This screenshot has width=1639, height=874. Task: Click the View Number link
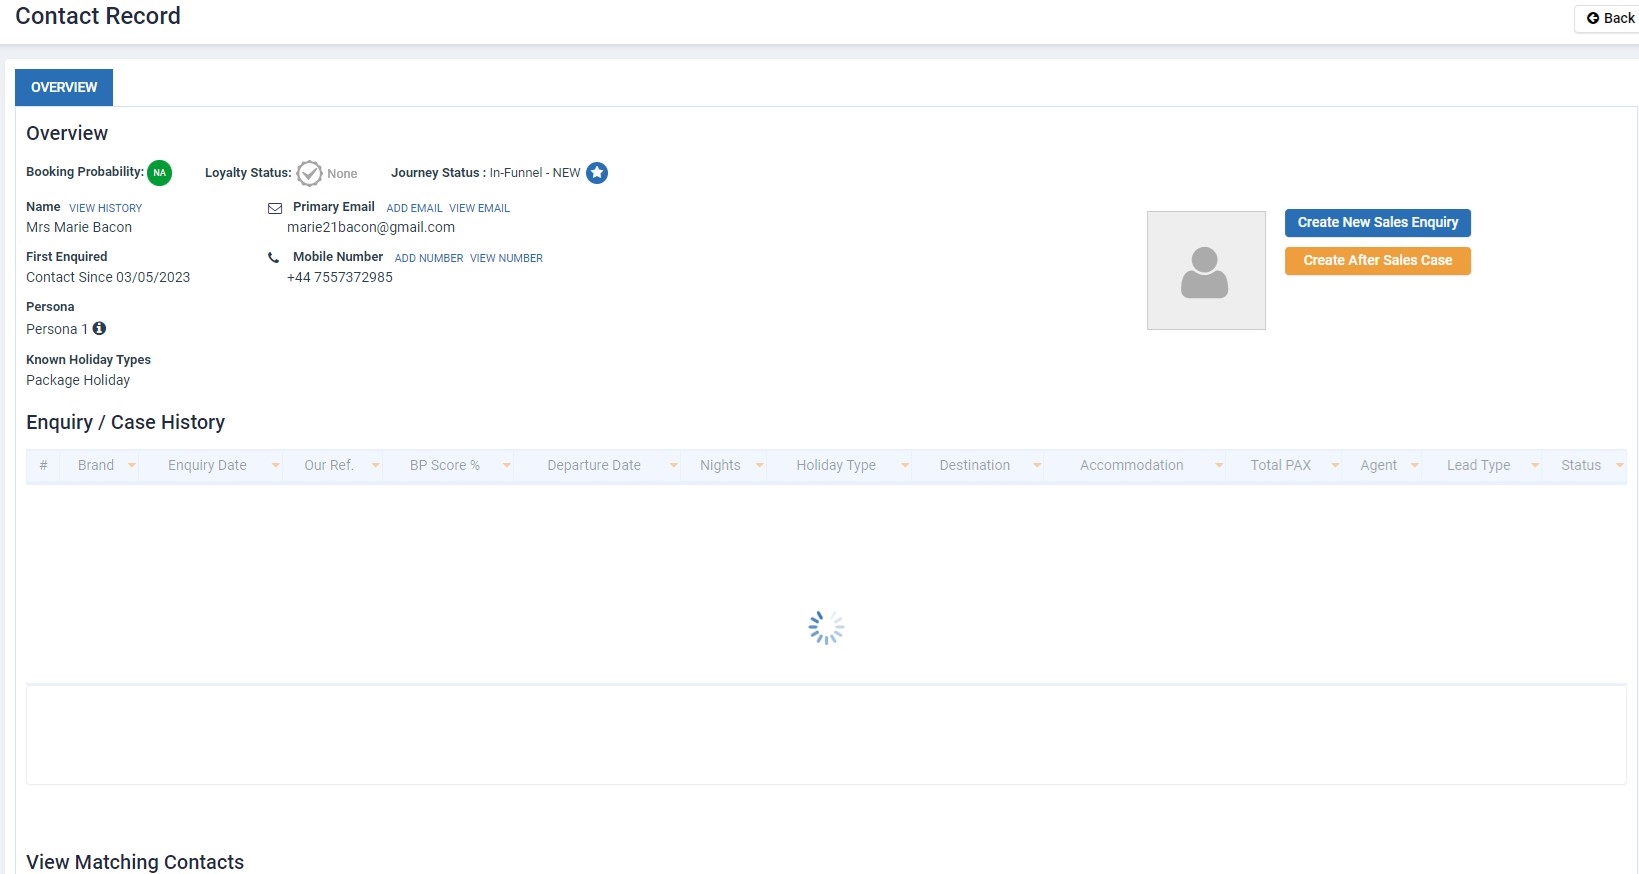[x=507, y=258]
